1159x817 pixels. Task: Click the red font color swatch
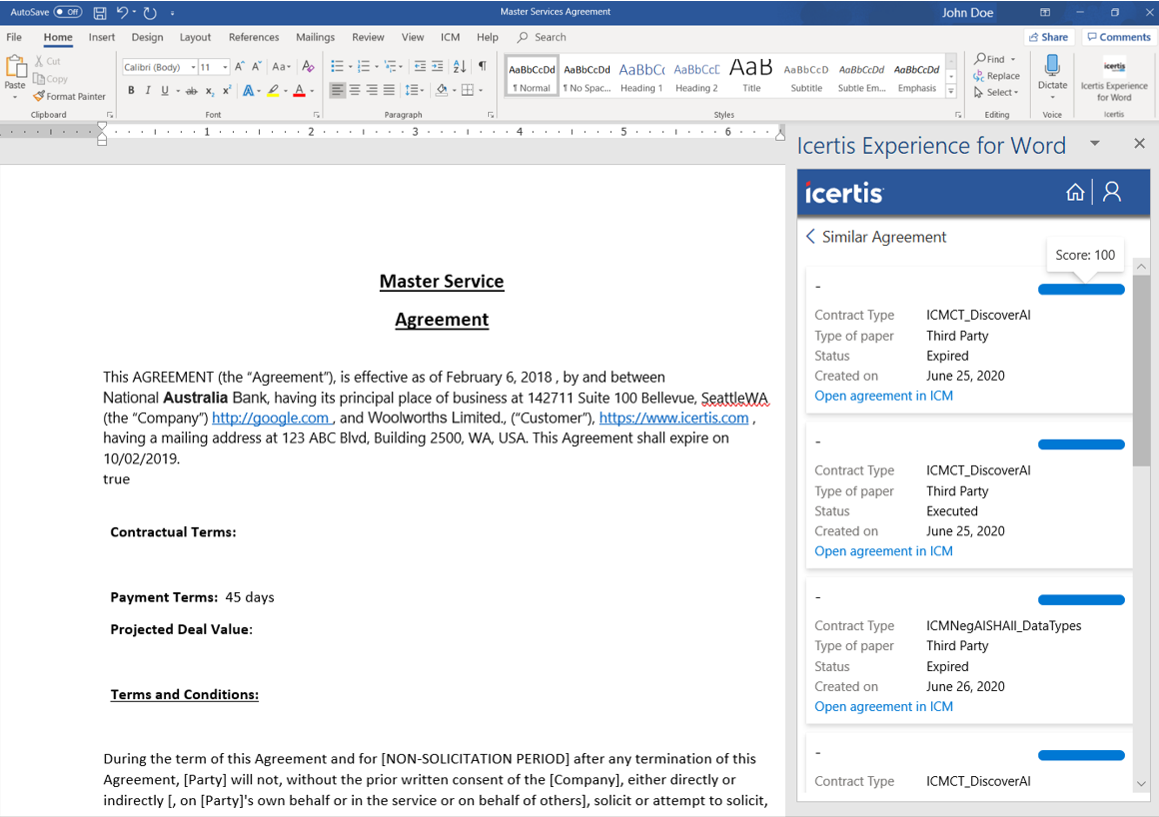point(299,91)
